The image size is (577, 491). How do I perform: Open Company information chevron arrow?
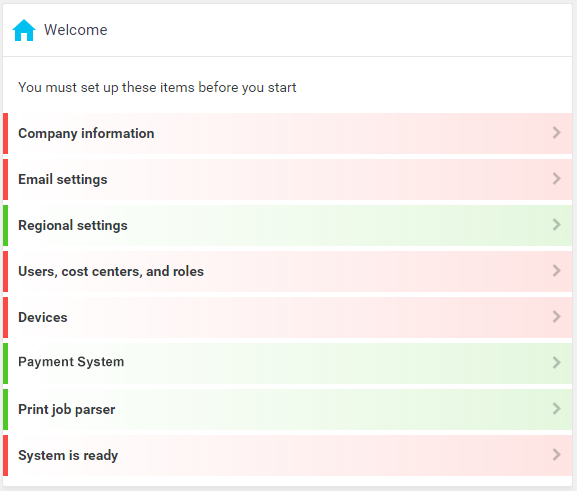coord(557,133)
